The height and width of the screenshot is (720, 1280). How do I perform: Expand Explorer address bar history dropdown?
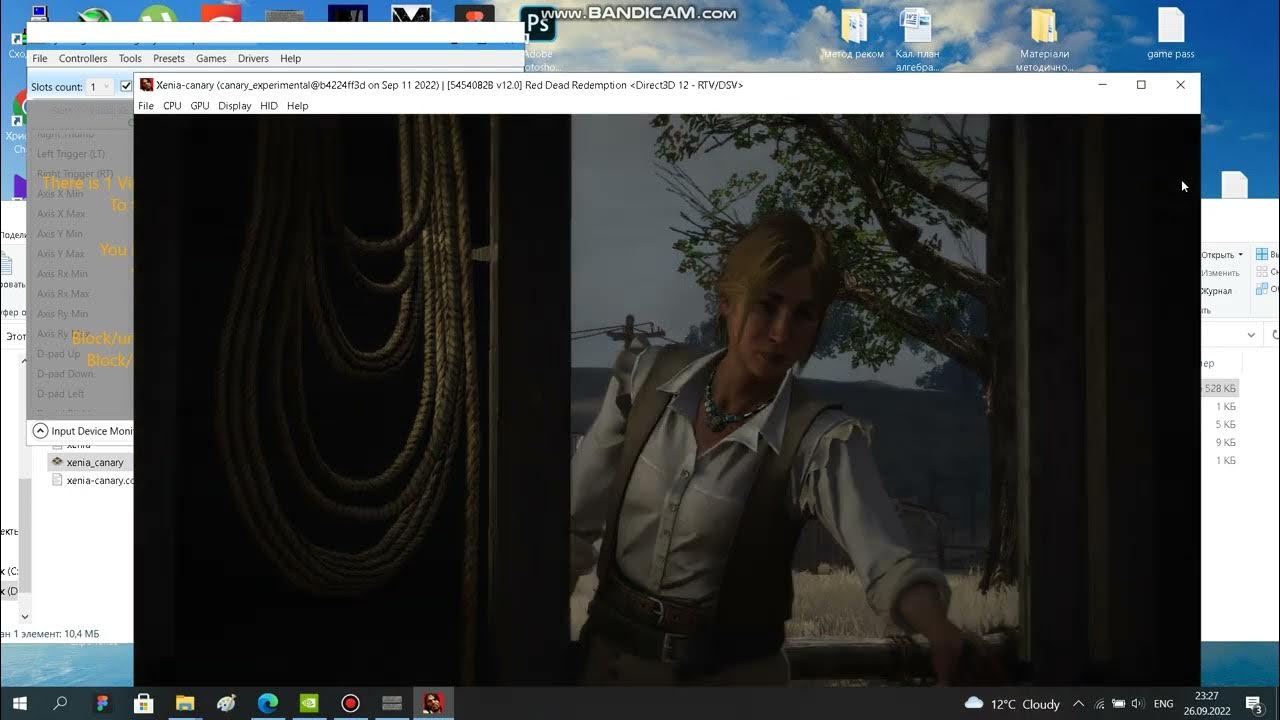coord(1251,335)
